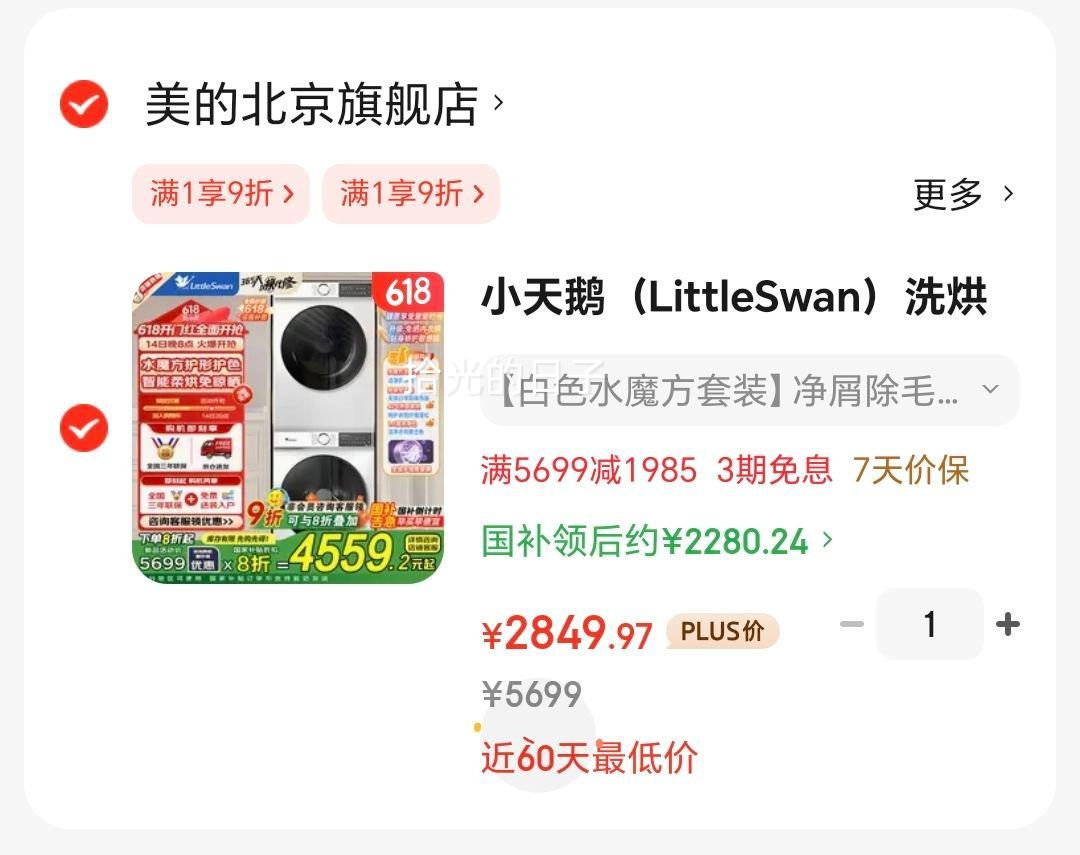
Task: Click the down arrow in variant selector
Action: 990,389
